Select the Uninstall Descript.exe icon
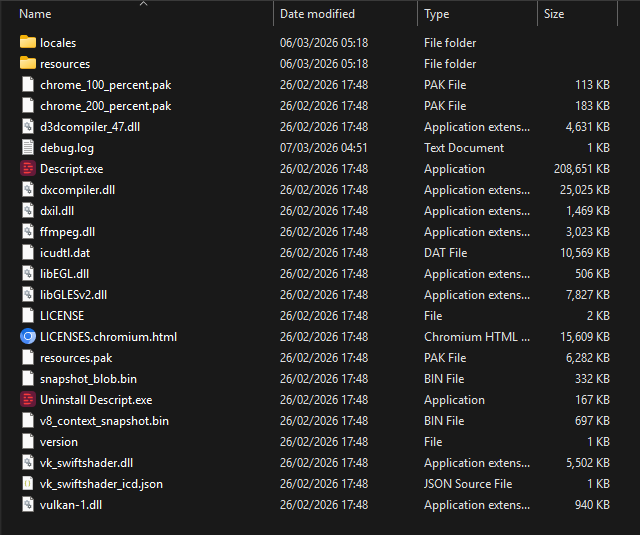The image size is (640, 535). [28, 400]
